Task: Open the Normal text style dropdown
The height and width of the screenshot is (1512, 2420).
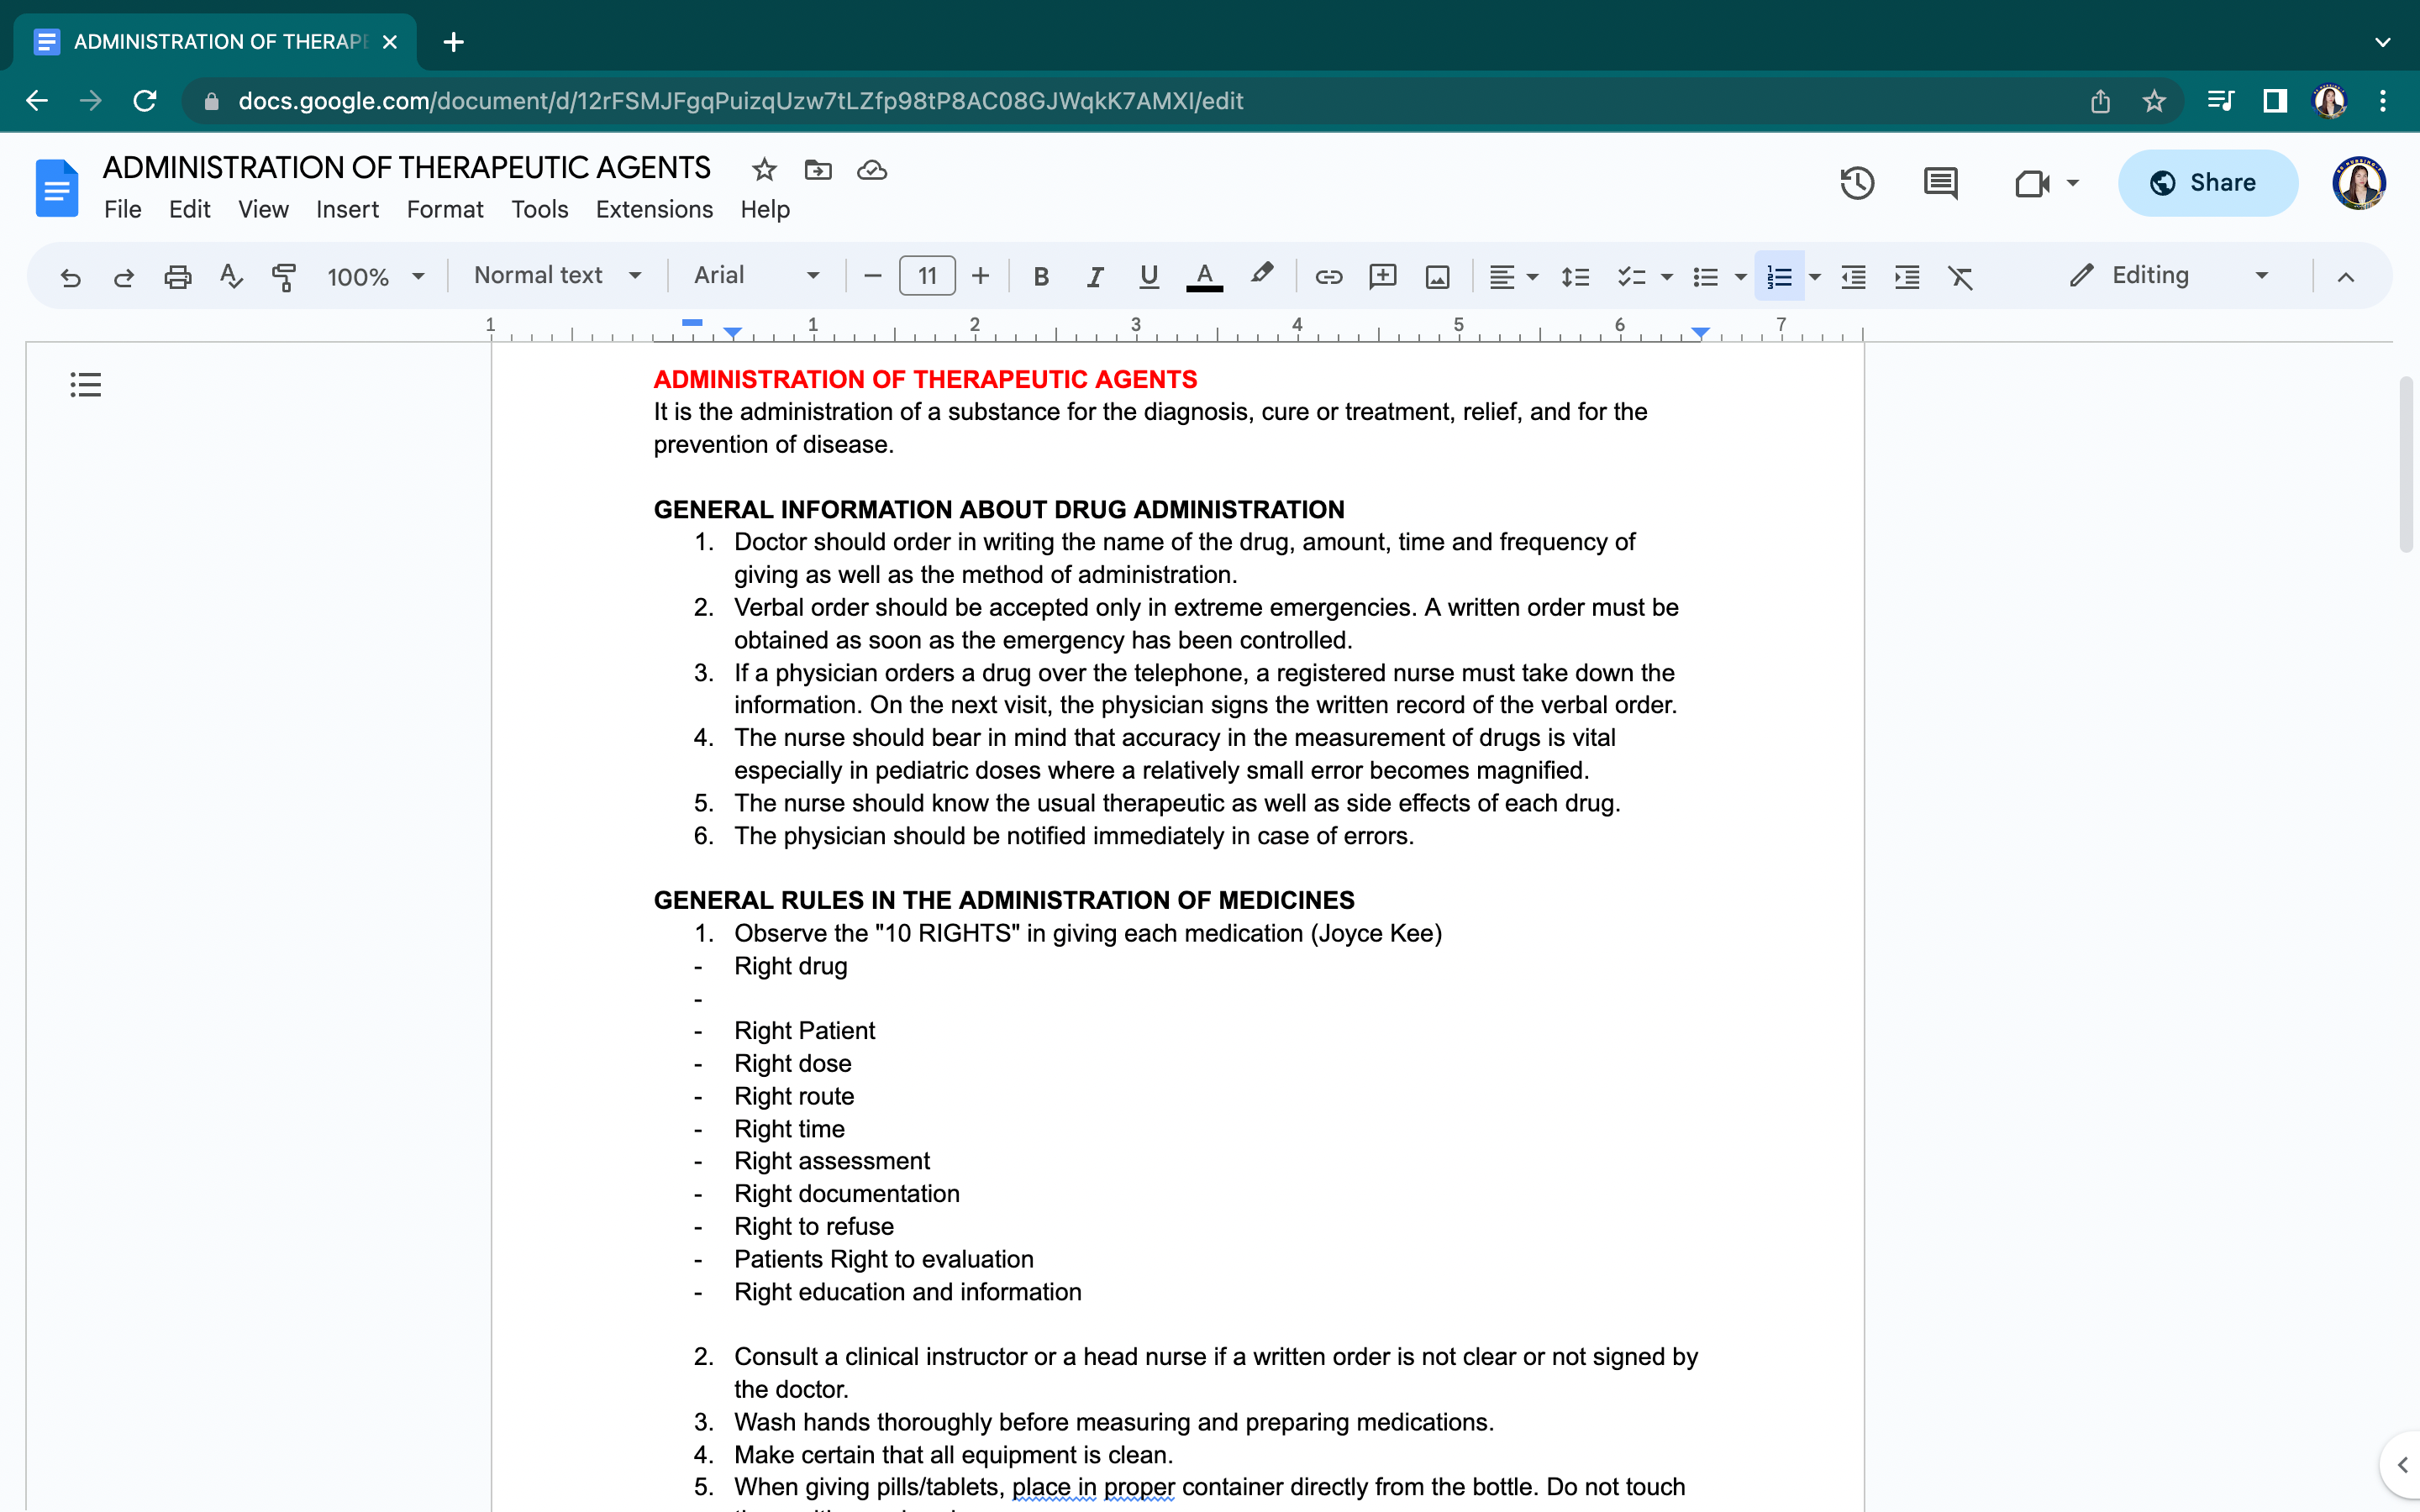Action: [557, 275]
